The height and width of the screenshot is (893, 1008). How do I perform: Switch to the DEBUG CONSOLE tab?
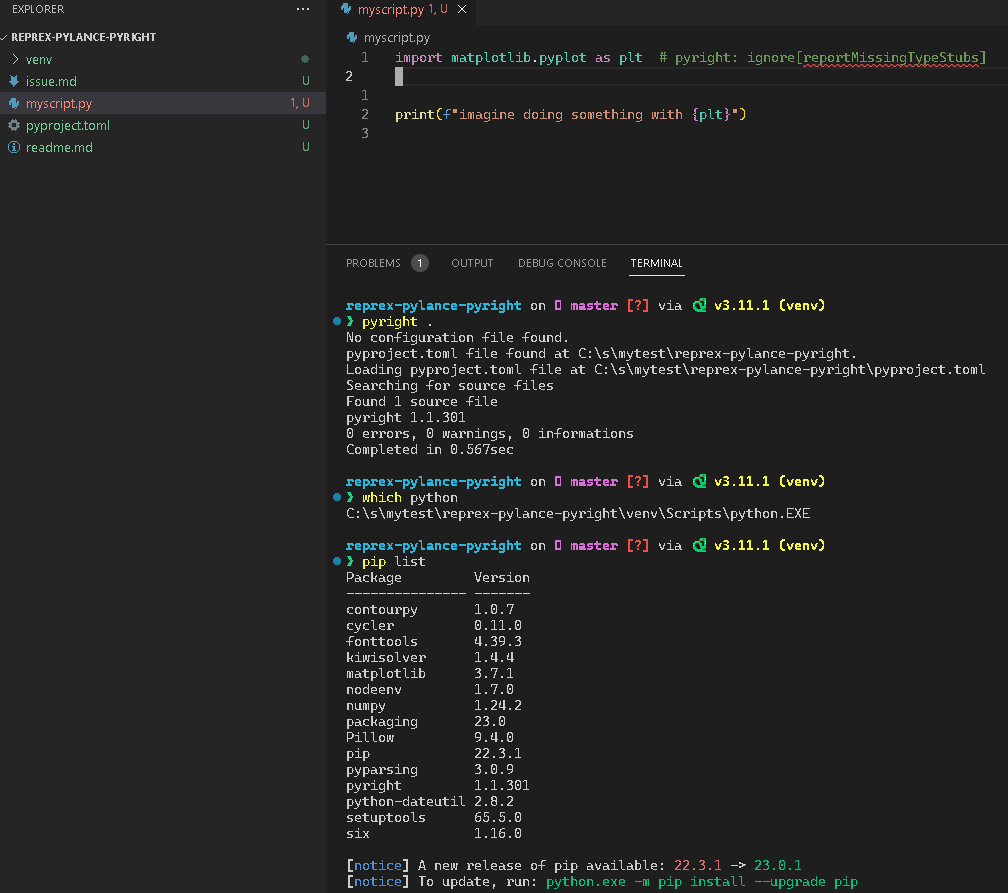(x=562, y=263)
